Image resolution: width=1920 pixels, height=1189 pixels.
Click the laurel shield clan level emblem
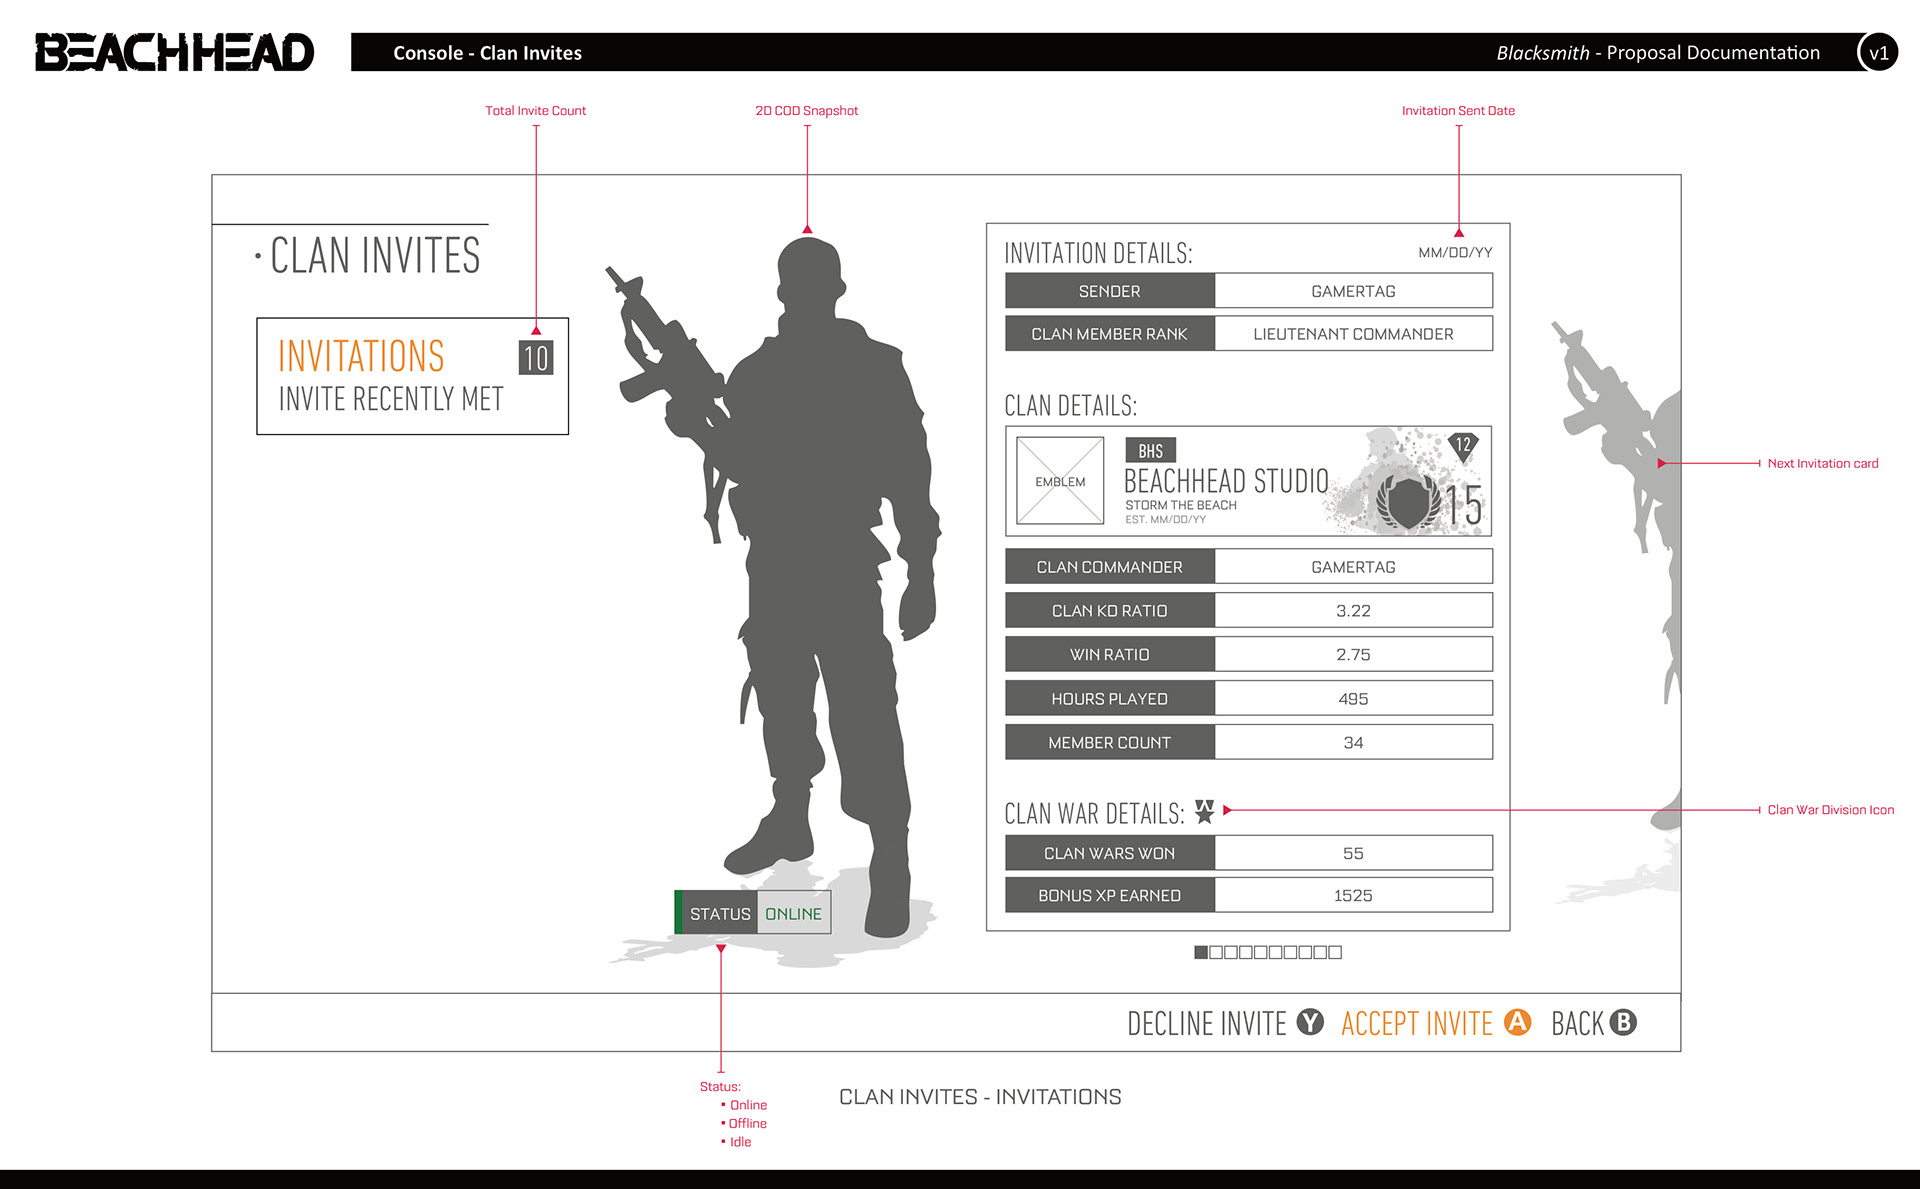point(1408,501)
